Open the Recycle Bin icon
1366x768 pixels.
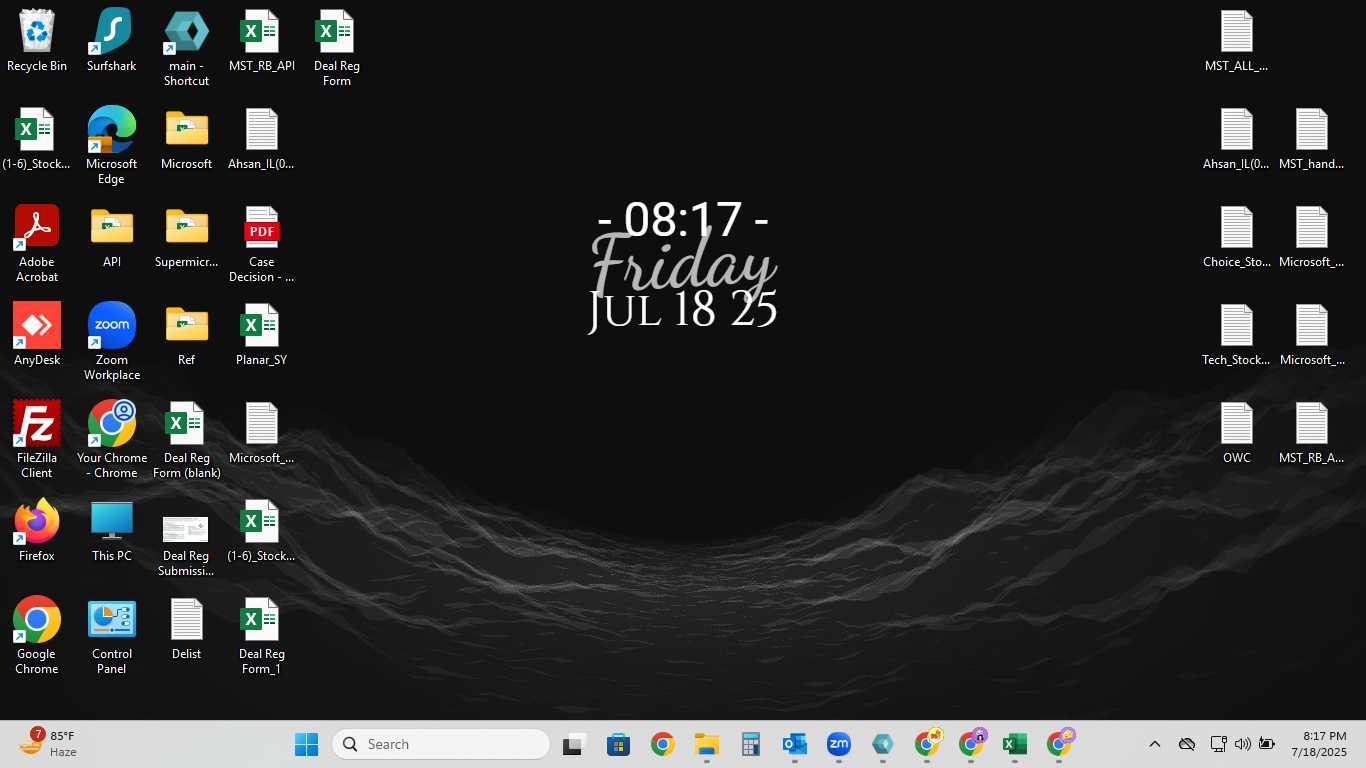coord(37,41)
